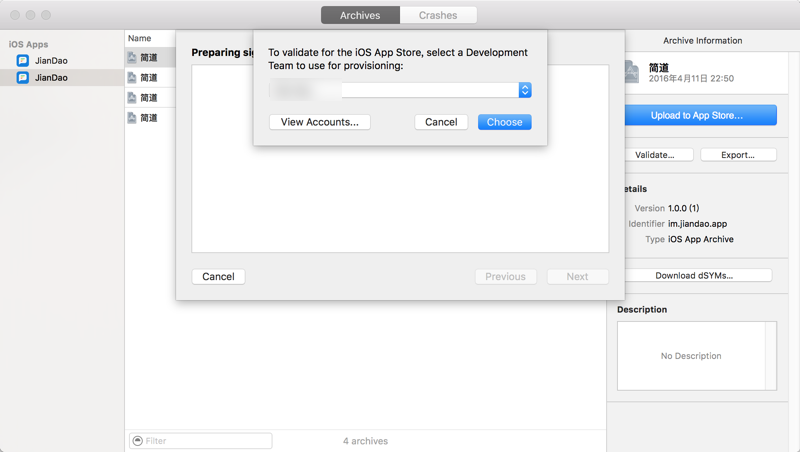This screenshot has height=452, width=800.
Task: Click the identifier im.jiandao.app
Action: (697, 224)
